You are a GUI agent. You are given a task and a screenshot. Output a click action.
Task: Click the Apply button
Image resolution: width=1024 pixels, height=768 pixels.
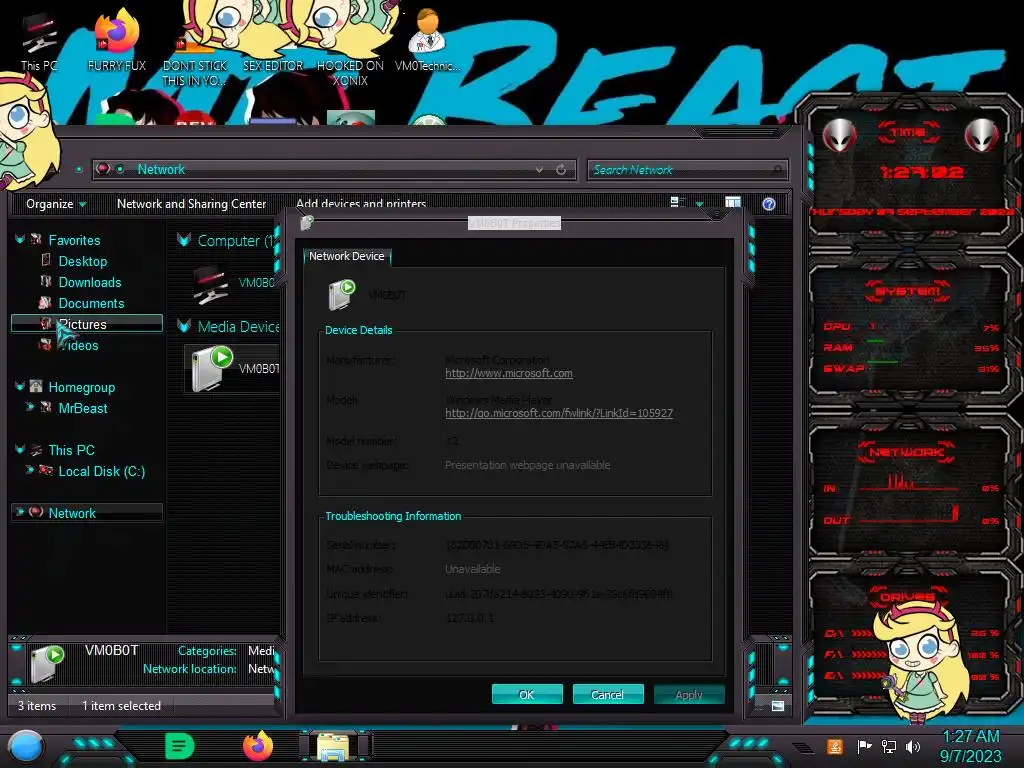689,694
